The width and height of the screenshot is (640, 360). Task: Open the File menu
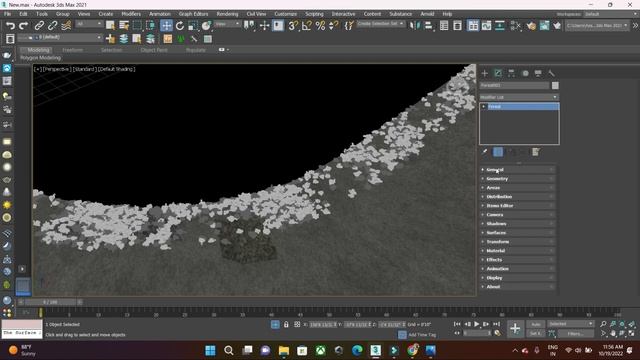point(7,14)
